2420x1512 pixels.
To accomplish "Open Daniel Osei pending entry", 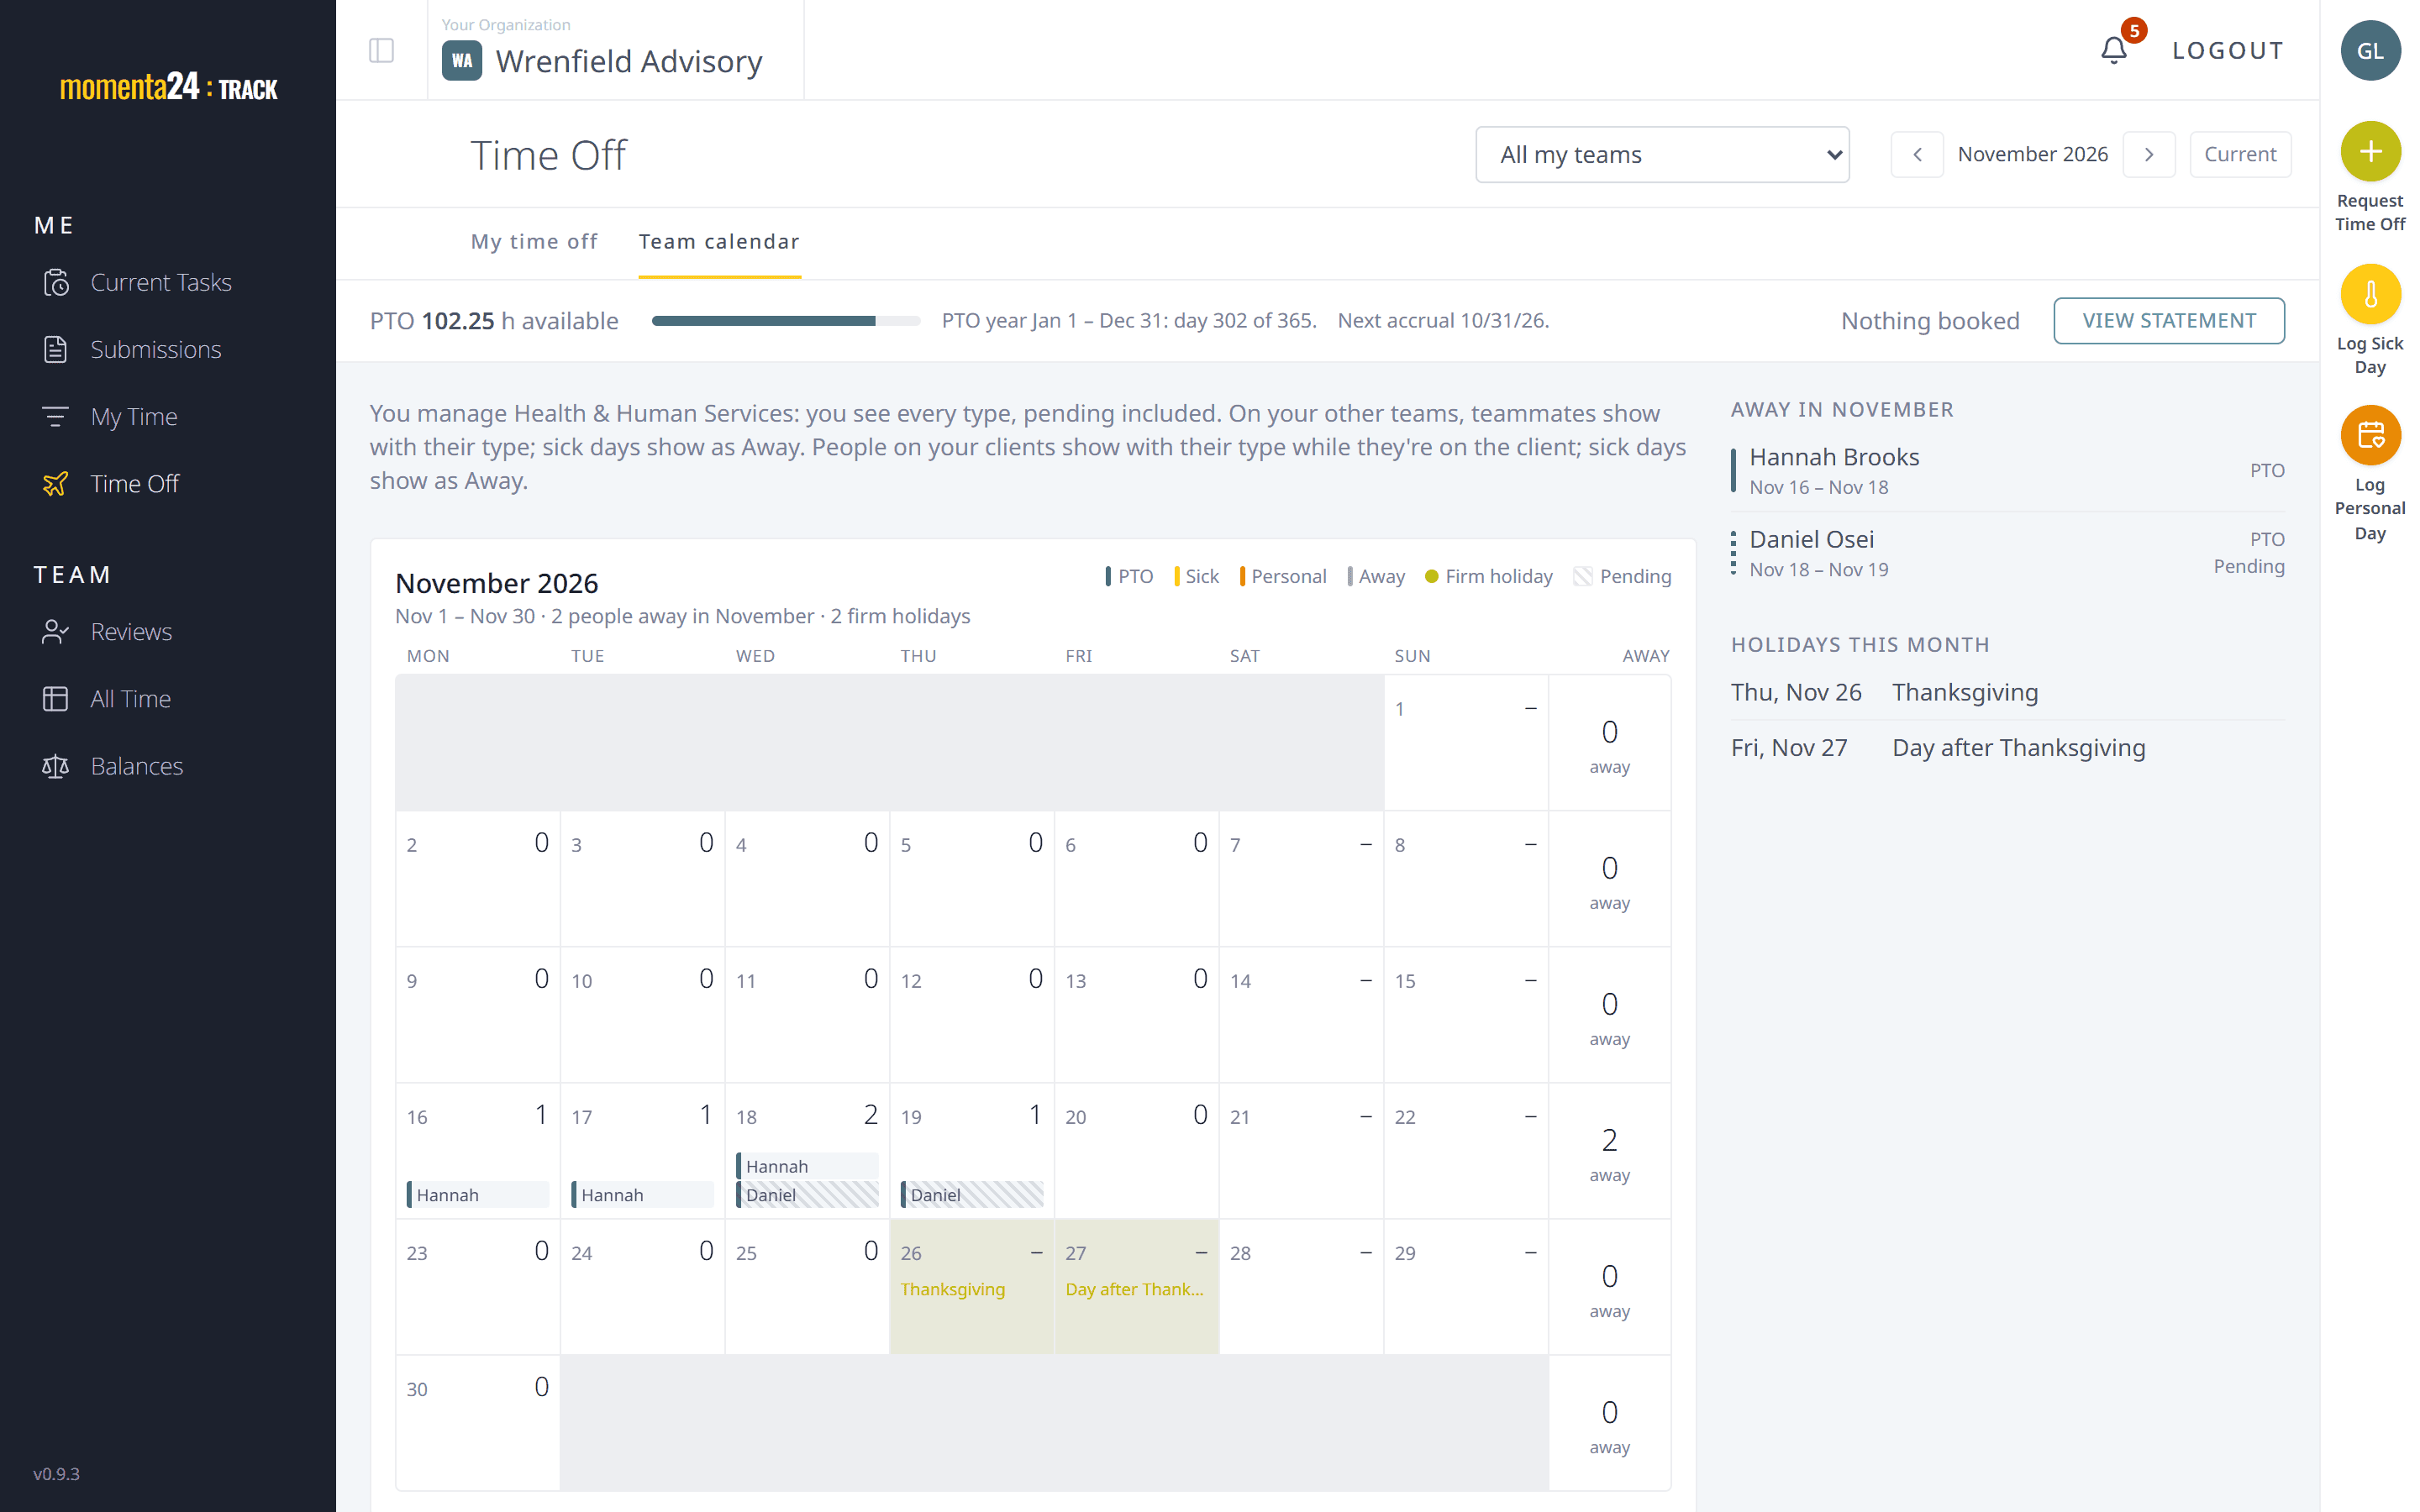I will coord(2007,553).
